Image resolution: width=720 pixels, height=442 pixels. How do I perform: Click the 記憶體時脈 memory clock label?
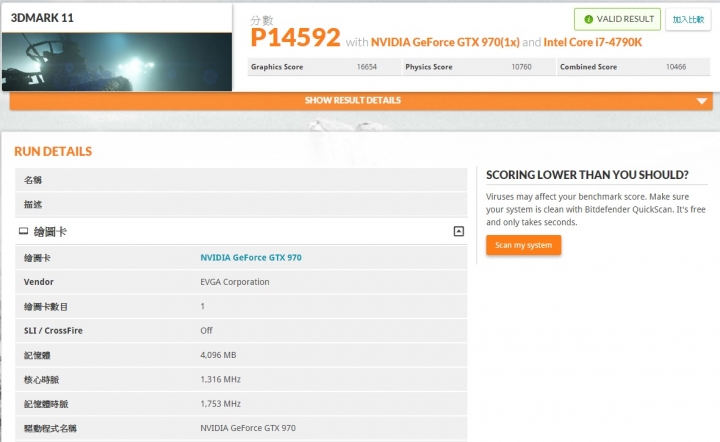coord(45,404)
